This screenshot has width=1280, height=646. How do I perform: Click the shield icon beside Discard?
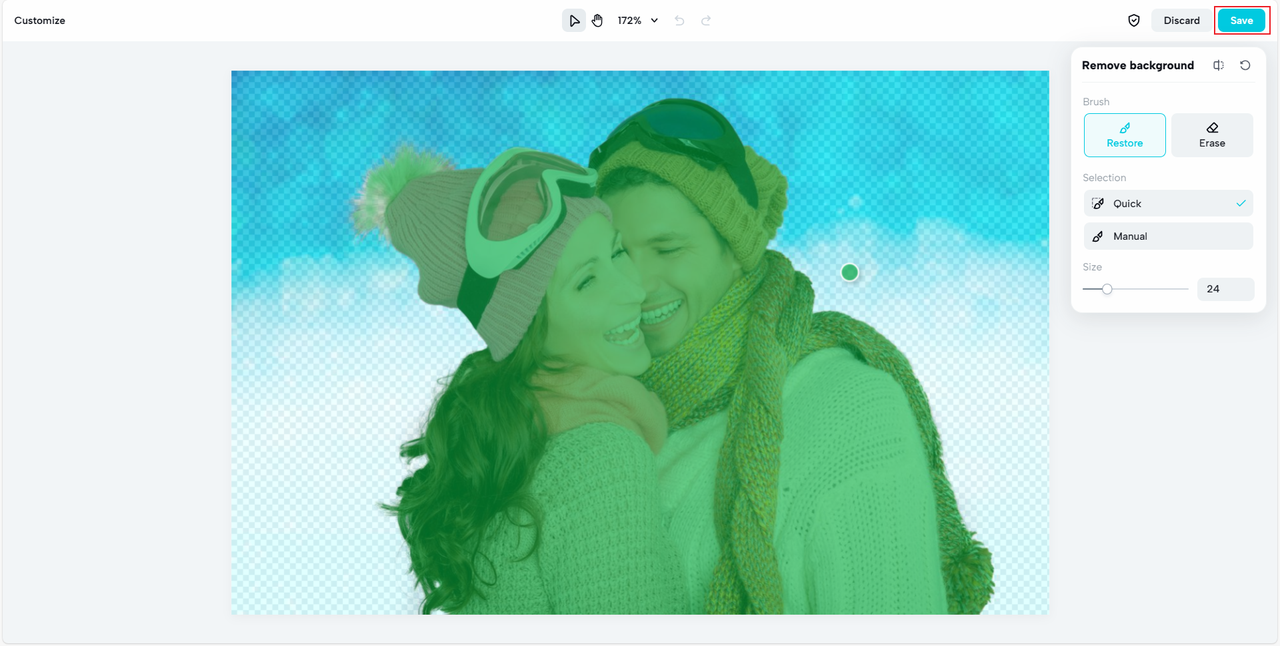click(1134, 20)
